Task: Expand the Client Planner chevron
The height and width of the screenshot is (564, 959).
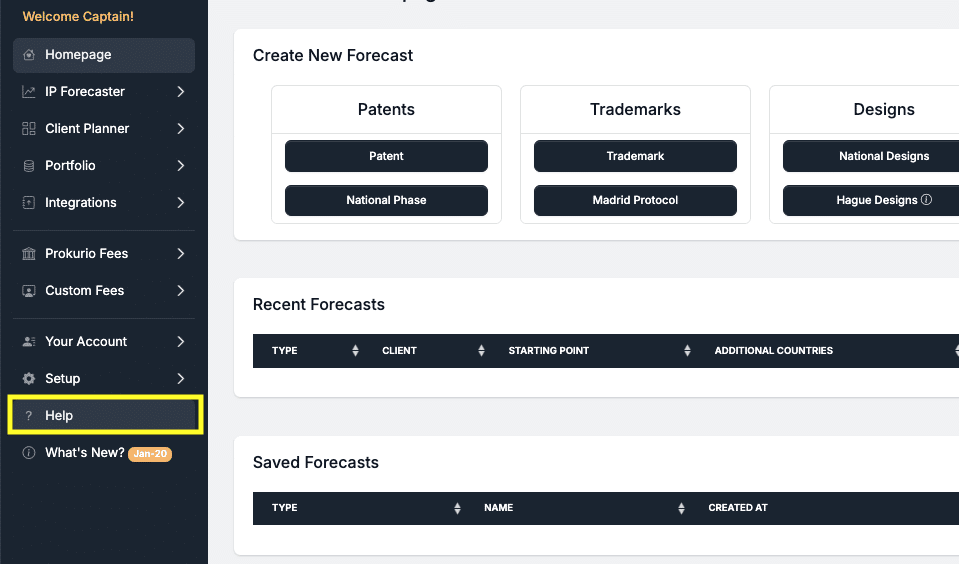Action: tap(181, 129)
